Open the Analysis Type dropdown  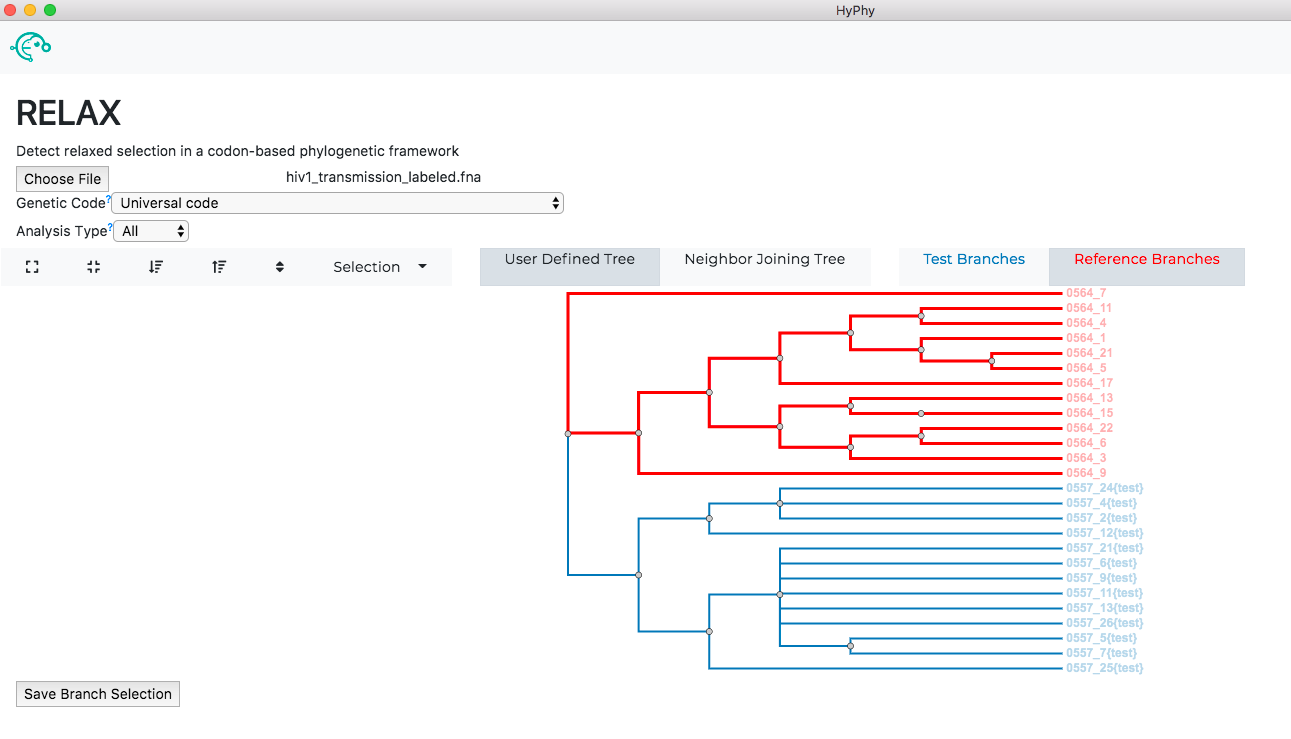[x=152, y=231]
